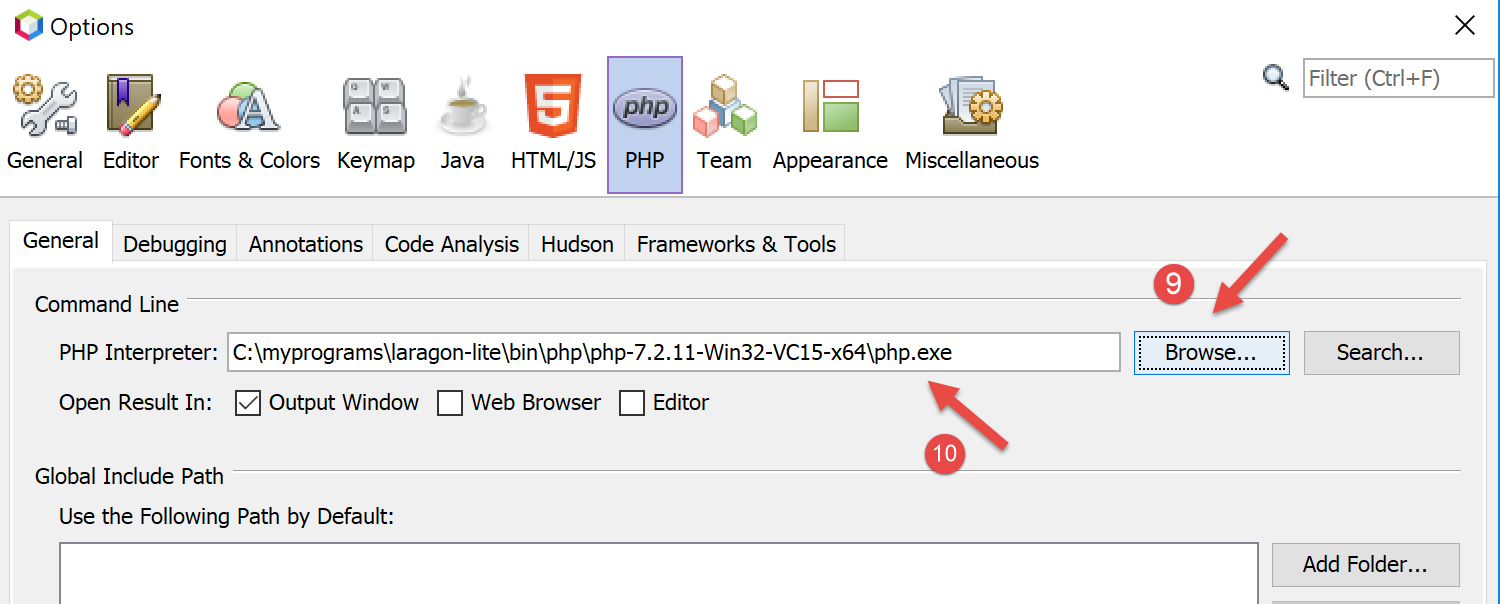The height and width of the screenshot is (604, 1500).
Task: Open the HTML/JS options category
Action: 553,123
